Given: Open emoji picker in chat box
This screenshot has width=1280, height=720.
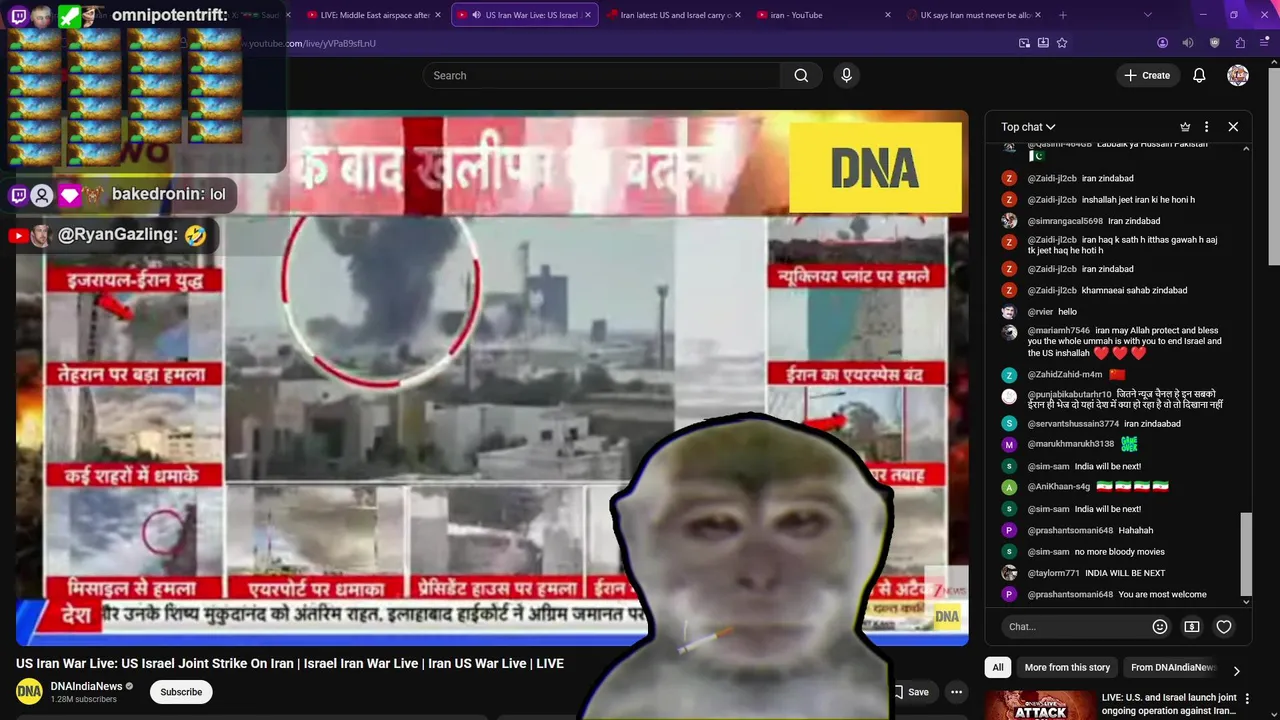Looking at the screenshot, I should 1160,627.
